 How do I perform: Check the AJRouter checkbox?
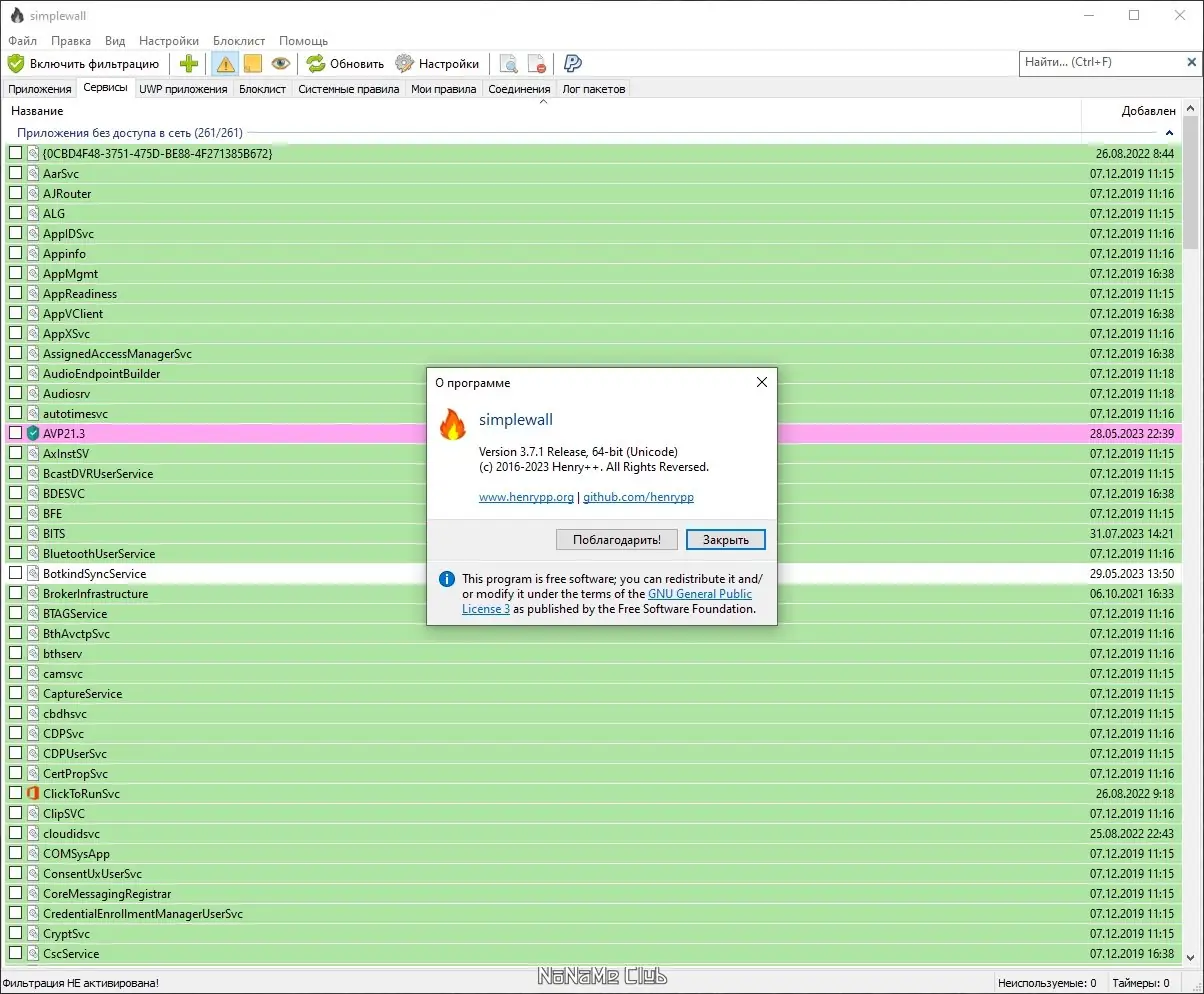point(15,193)
